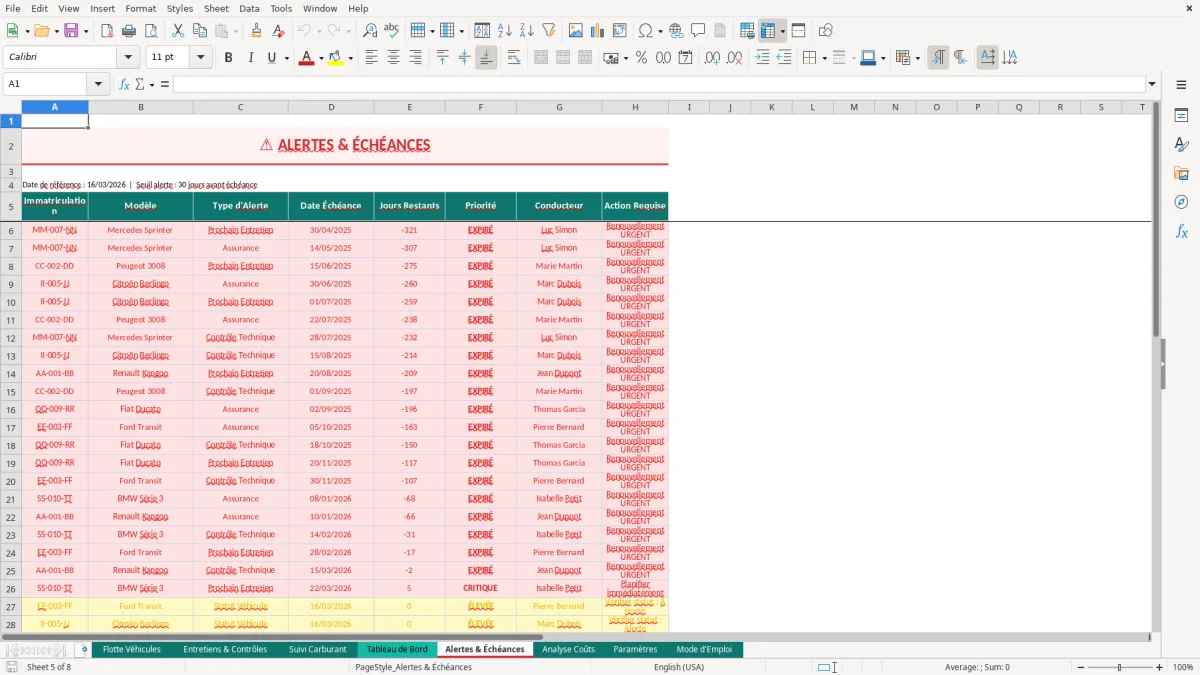Screen dimensions: 1200x675
Task: Click the Insert Image icon
Action: 576,31
